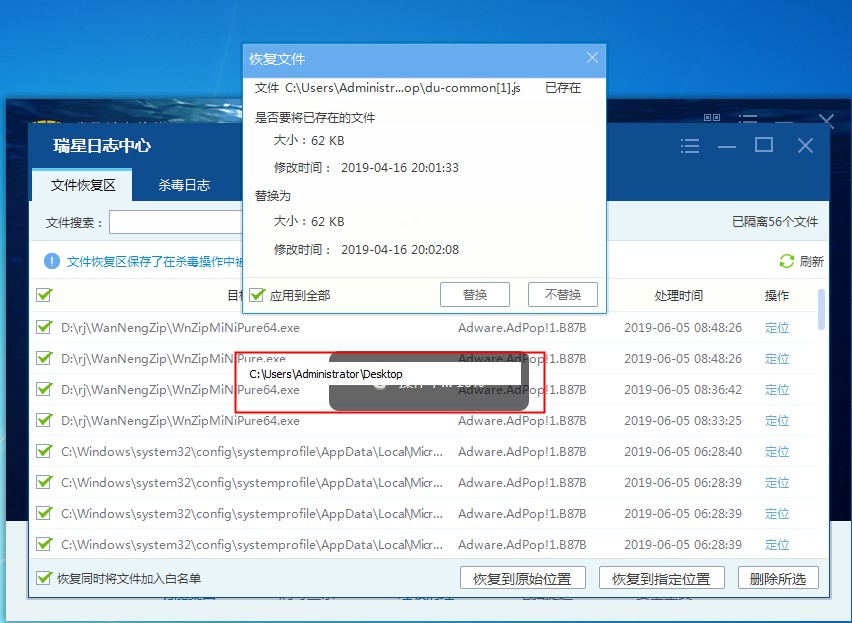This screenshot has height=623, width=852.
Task: Close the 瑞星日志中心 window
Action: click(x=805, y=145)
